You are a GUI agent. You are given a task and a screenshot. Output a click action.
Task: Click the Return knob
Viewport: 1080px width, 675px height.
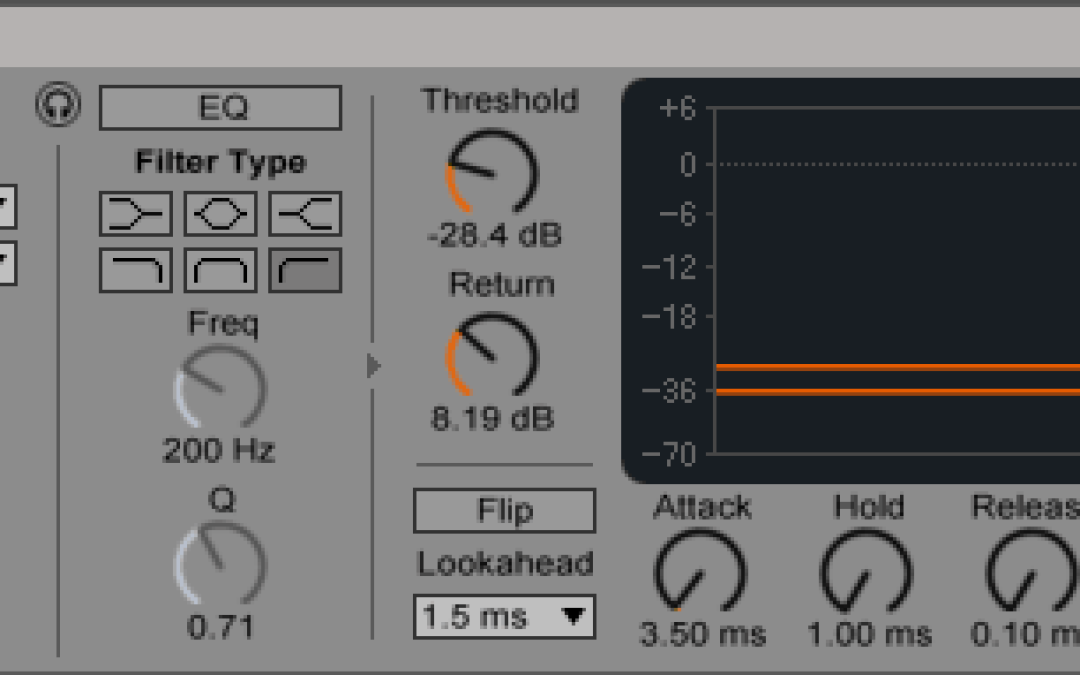[492, 355]
